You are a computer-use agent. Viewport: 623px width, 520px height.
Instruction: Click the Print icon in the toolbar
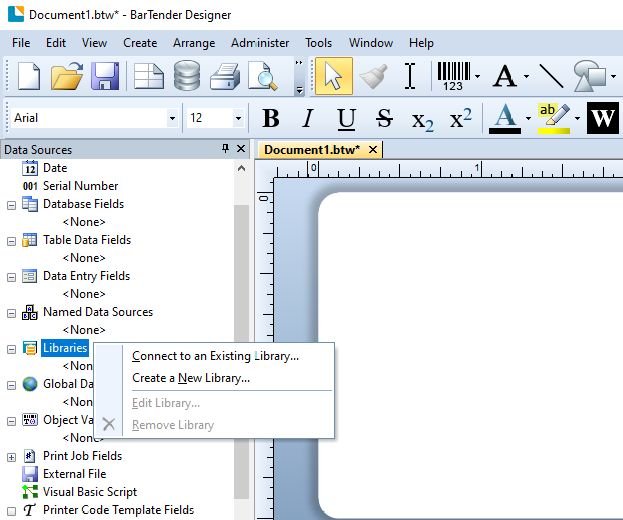(226, 77)
